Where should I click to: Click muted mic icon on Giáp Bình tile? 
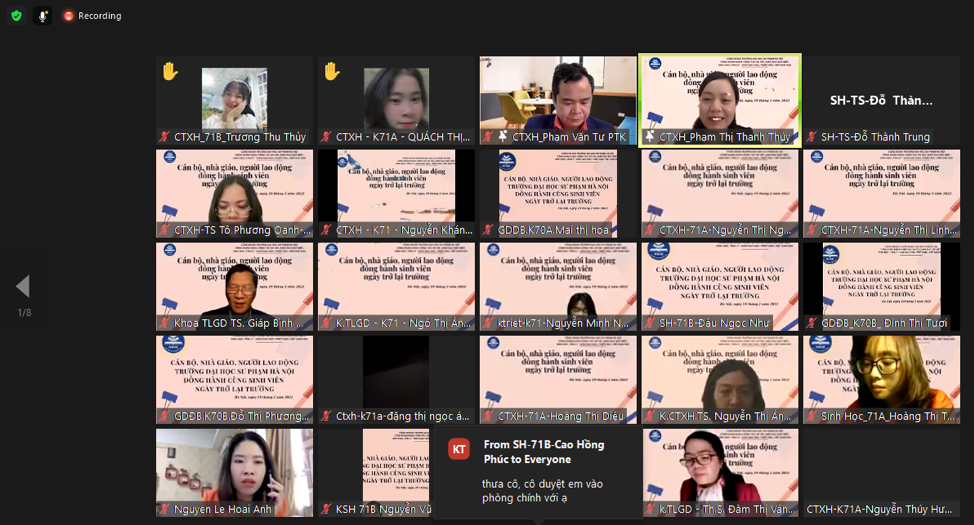pos(165,323)
